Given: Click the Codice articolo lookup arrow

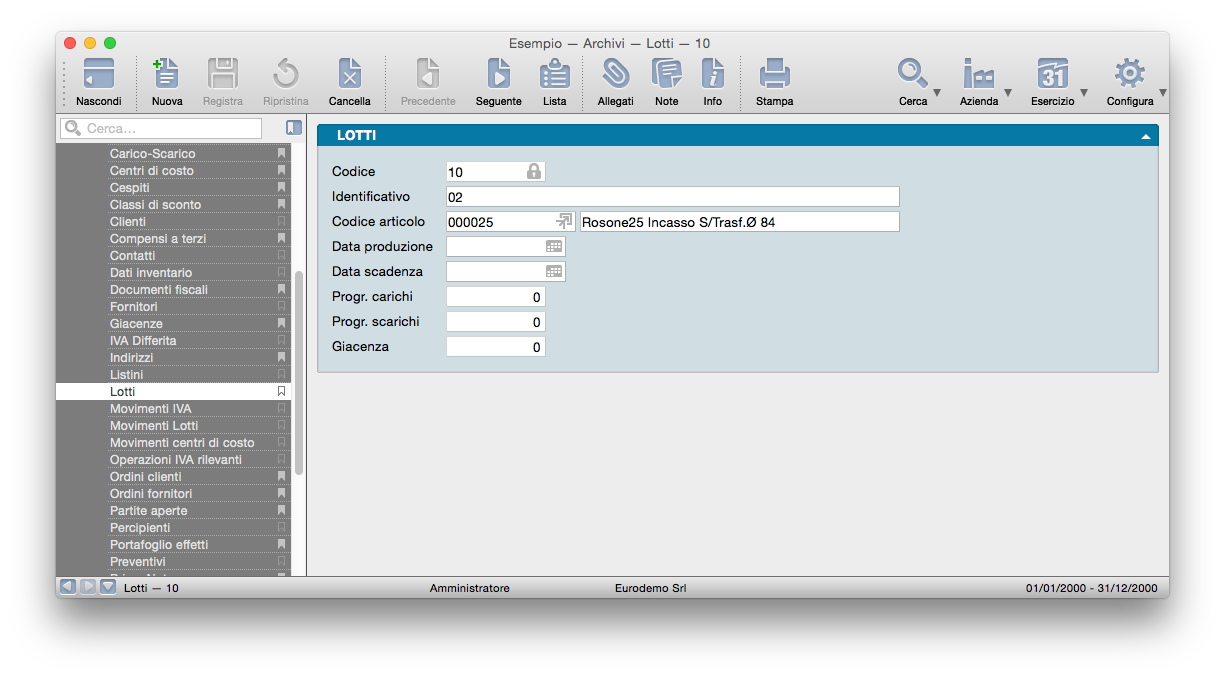Looking at the screenshot, I should (x=564, y=221).
